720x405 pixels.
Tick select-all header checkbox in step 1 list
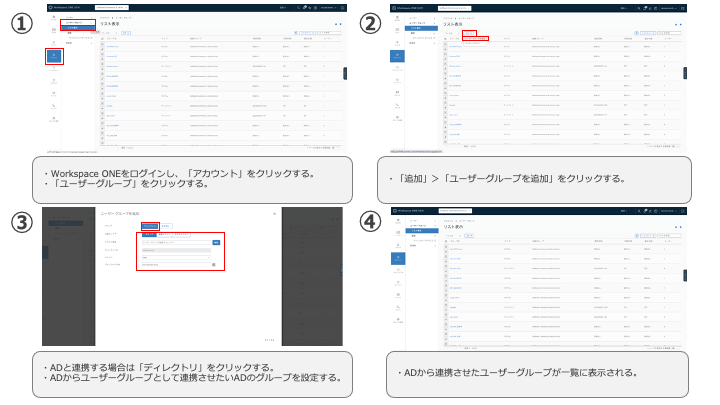point(102,39)
